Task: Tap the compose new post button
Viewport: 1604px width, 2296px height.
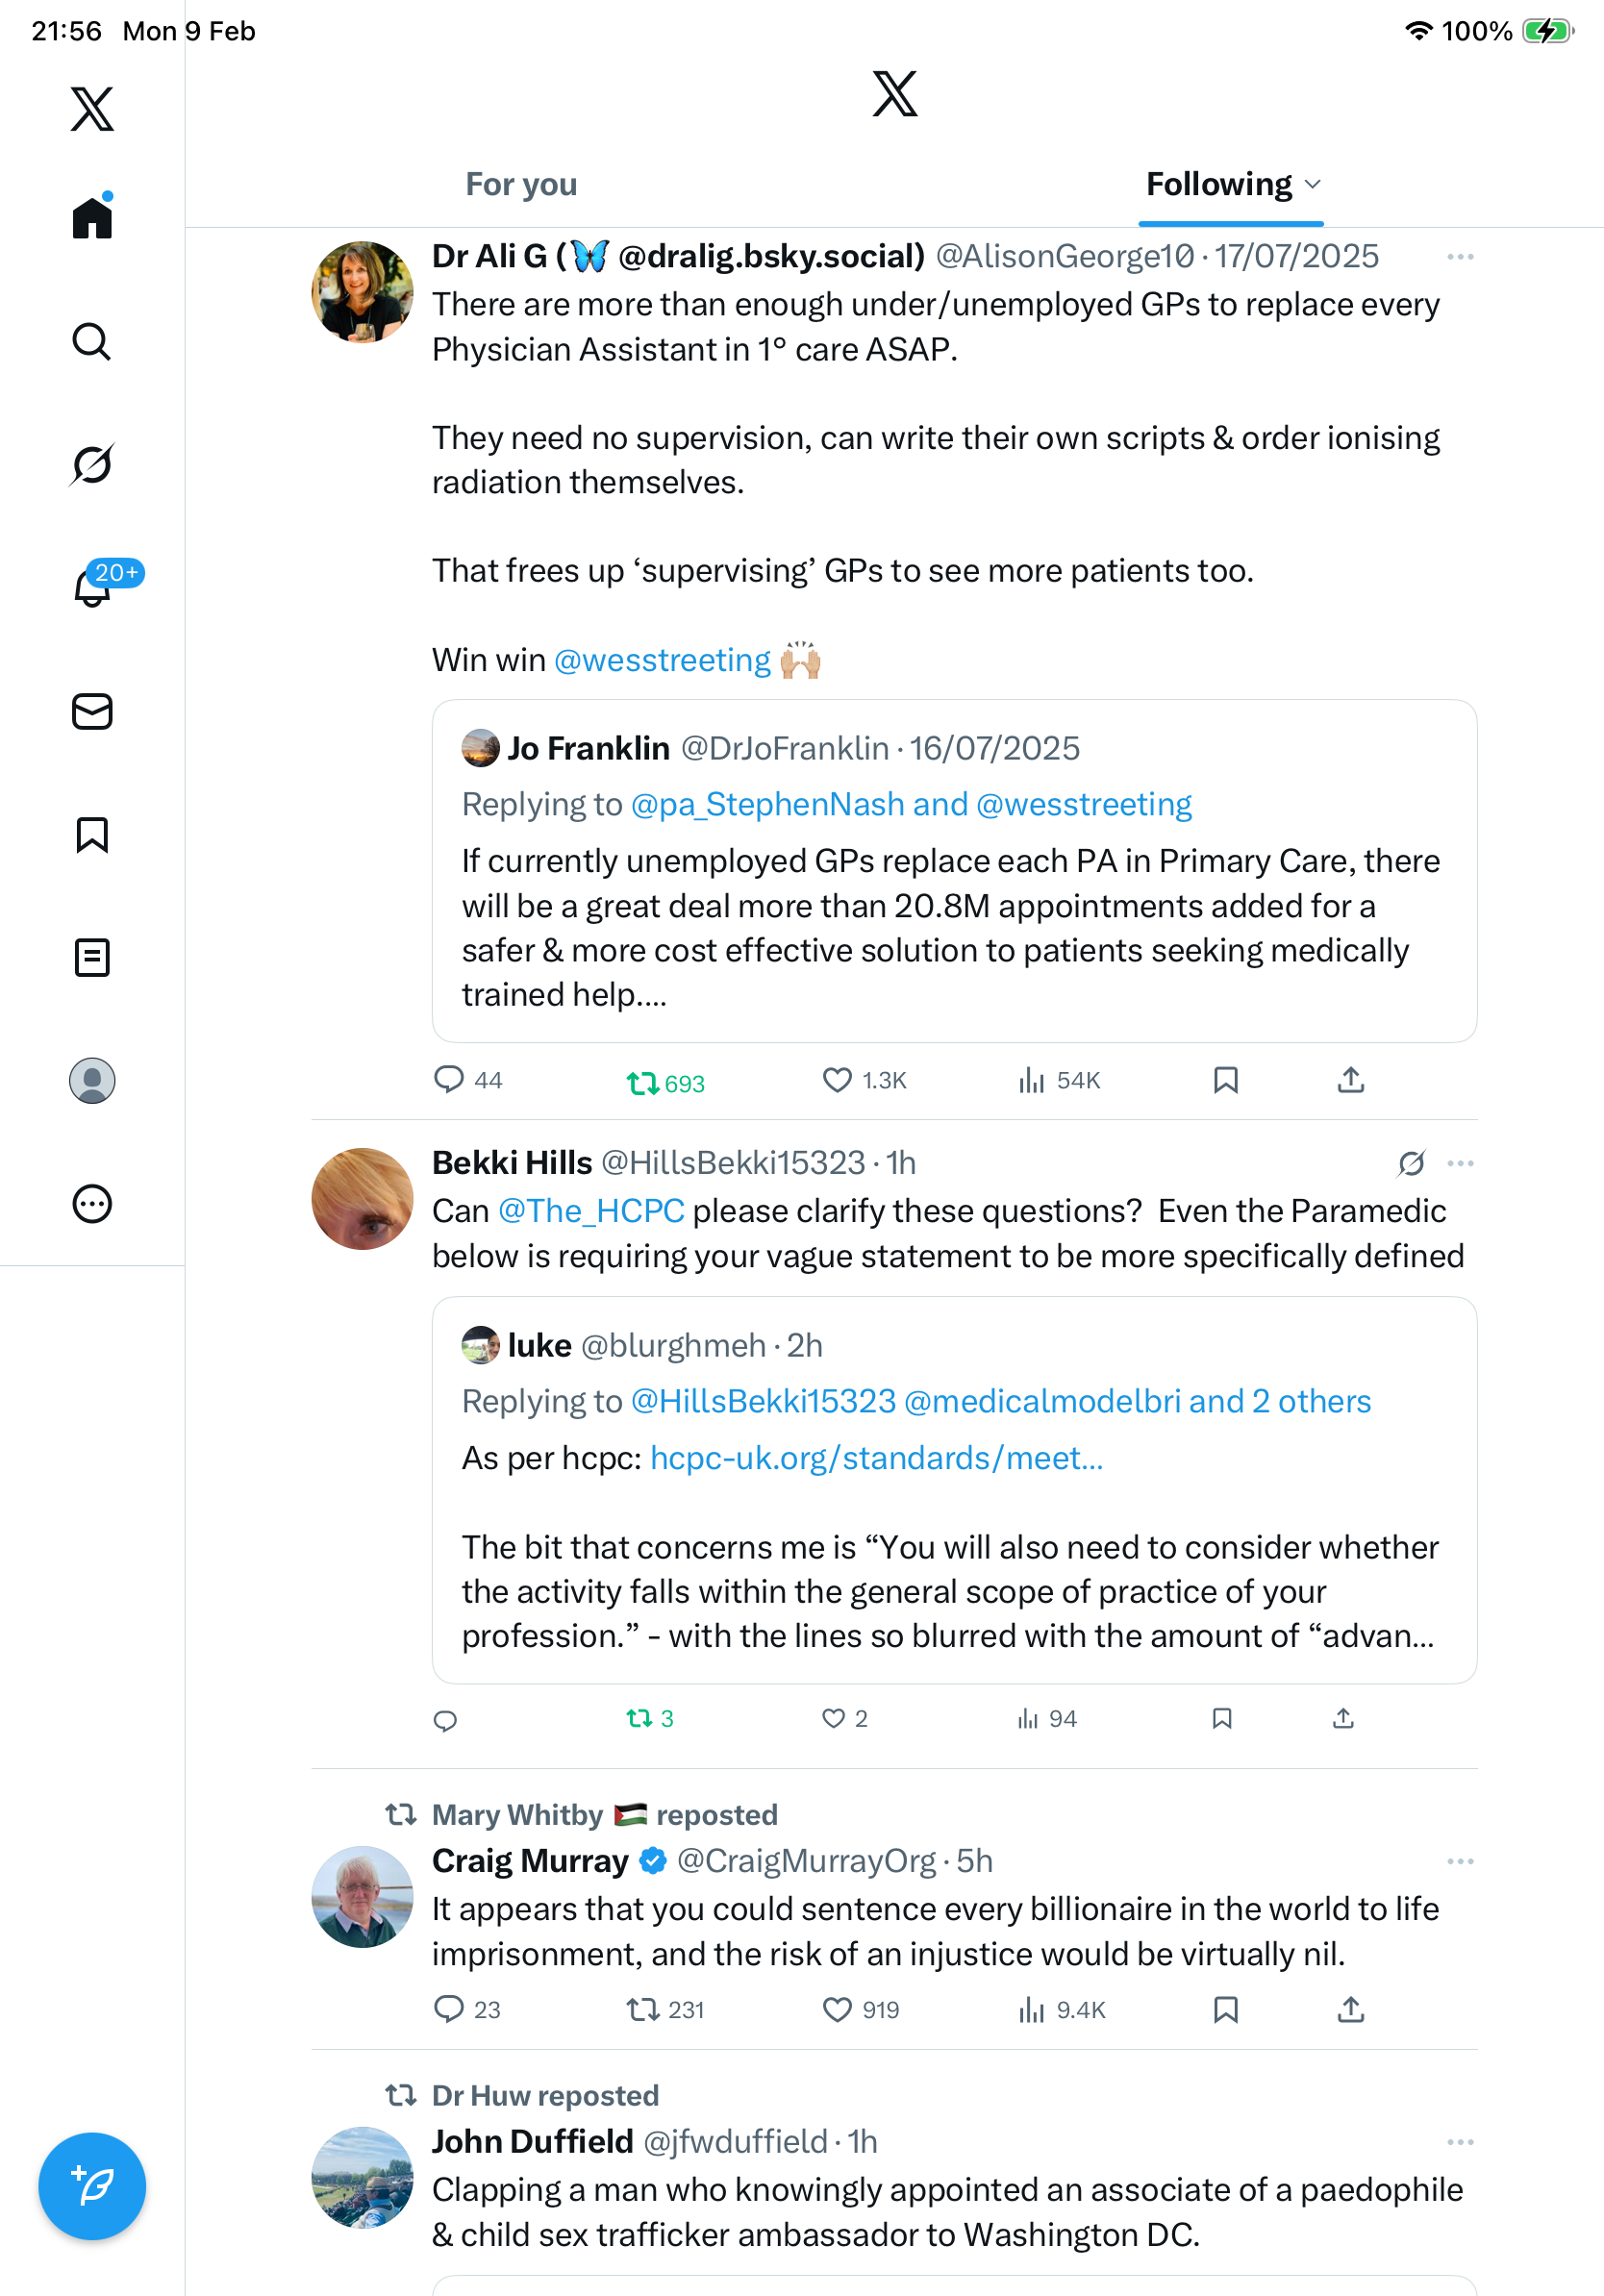Action: [92, 2186]
